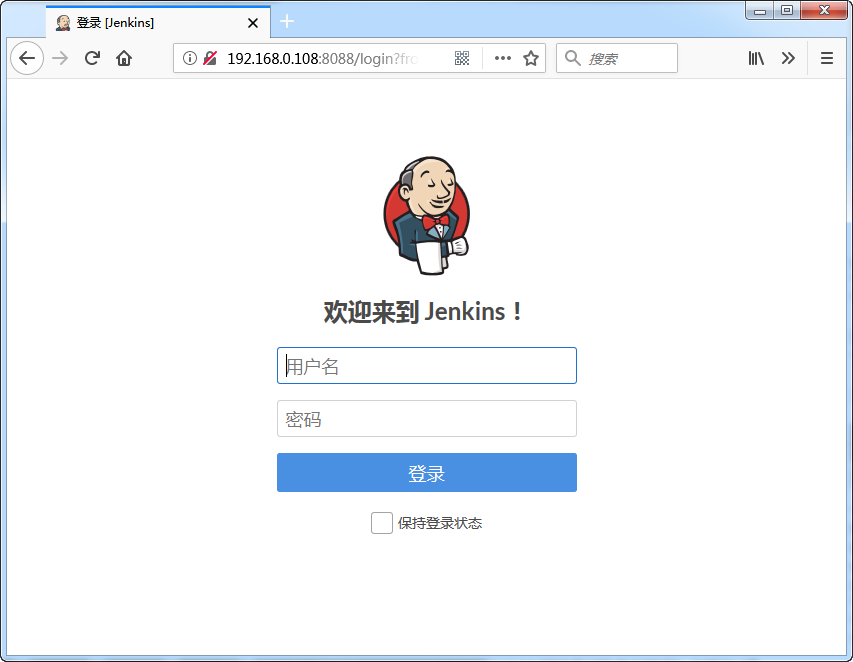Click the 欢迎来到 Jenkins！ heading
The height and width of the screenshot is (662, 853).
(x=424, y=312)
